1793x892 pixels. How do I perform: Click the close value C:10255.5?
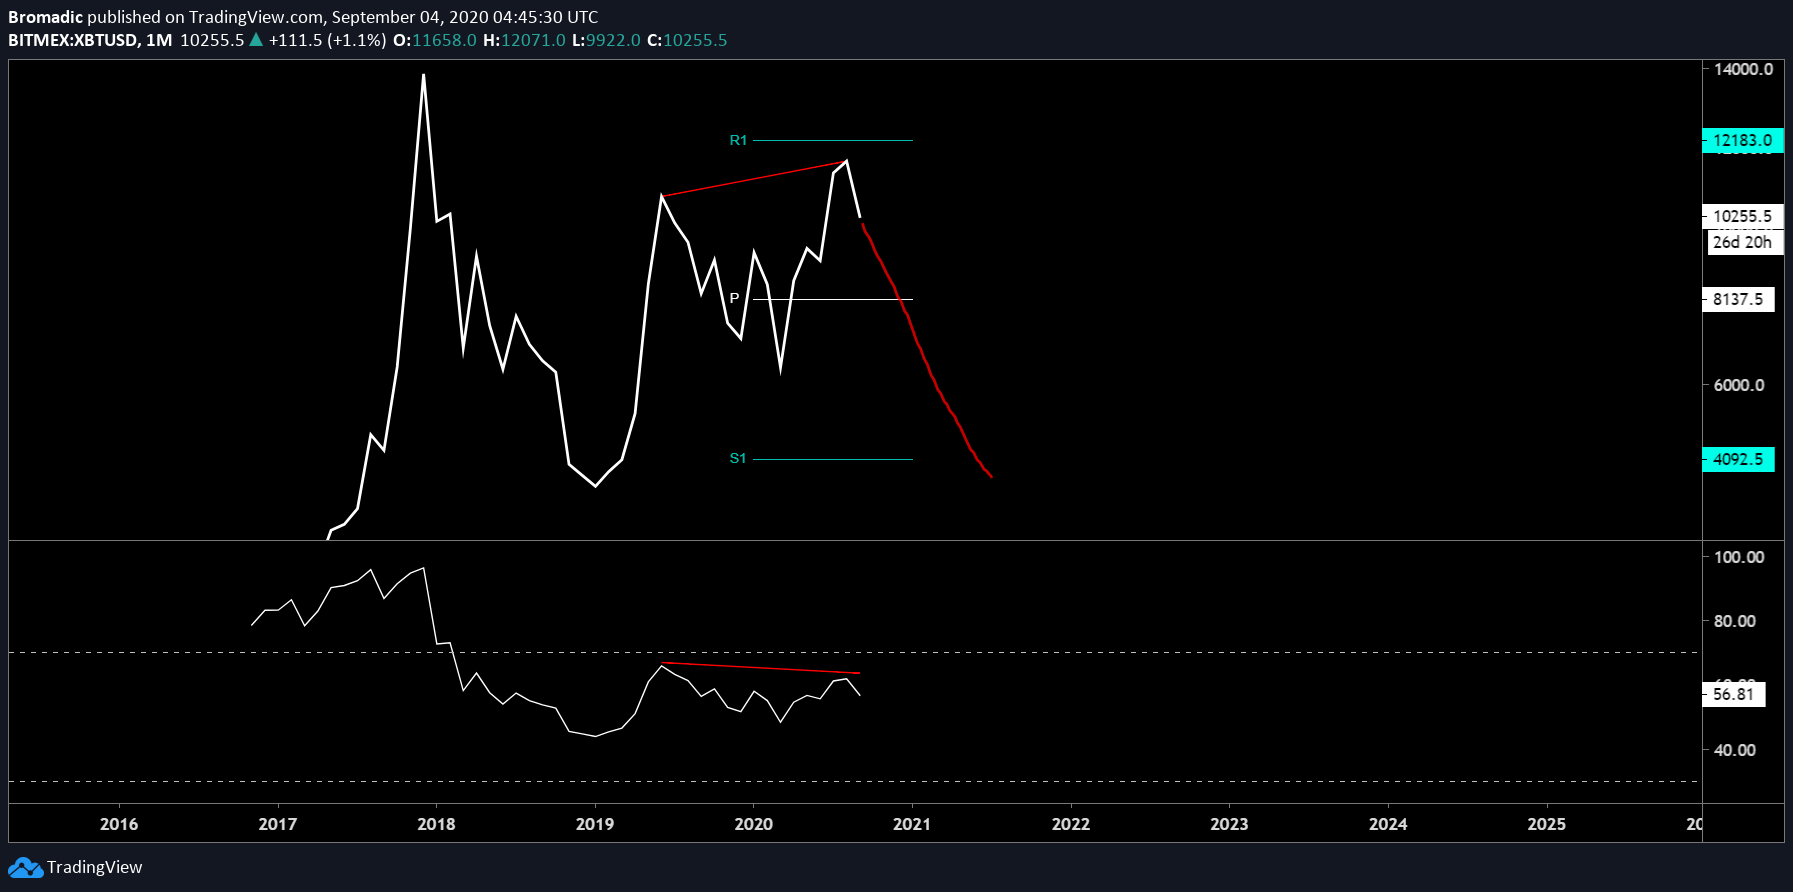pos(687,40)
